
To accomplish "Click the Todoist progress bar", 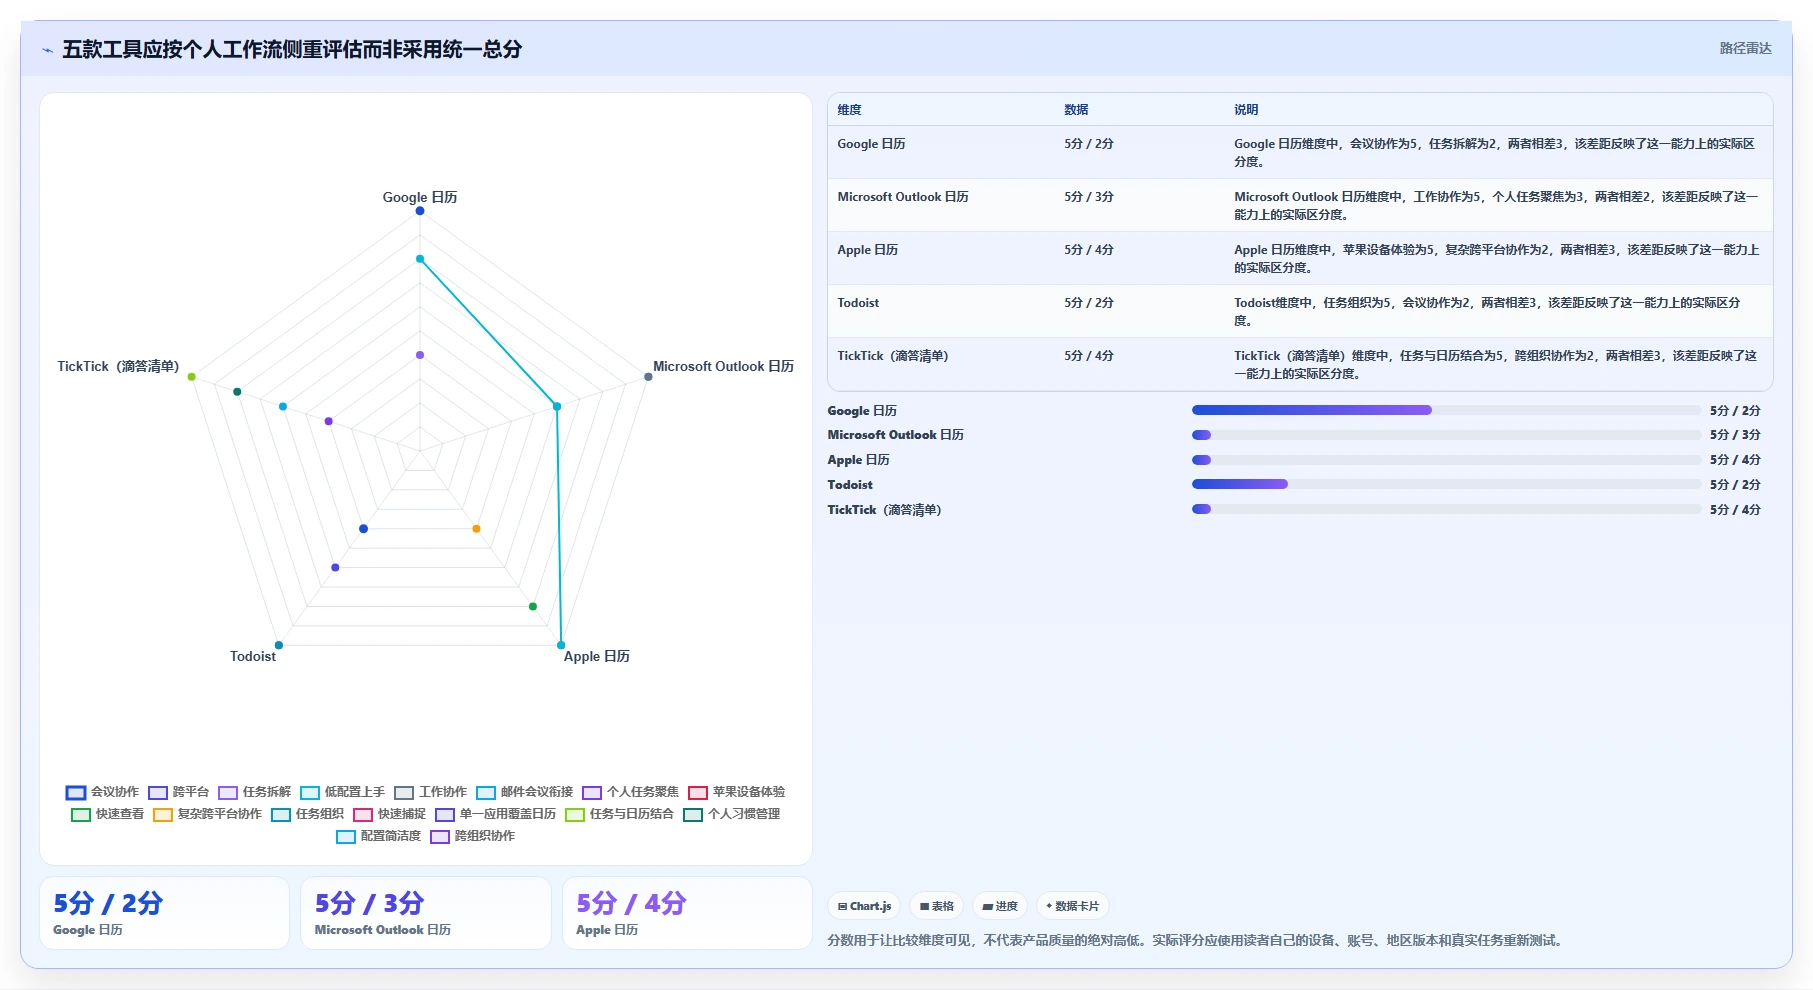I will pos(1446,484).
